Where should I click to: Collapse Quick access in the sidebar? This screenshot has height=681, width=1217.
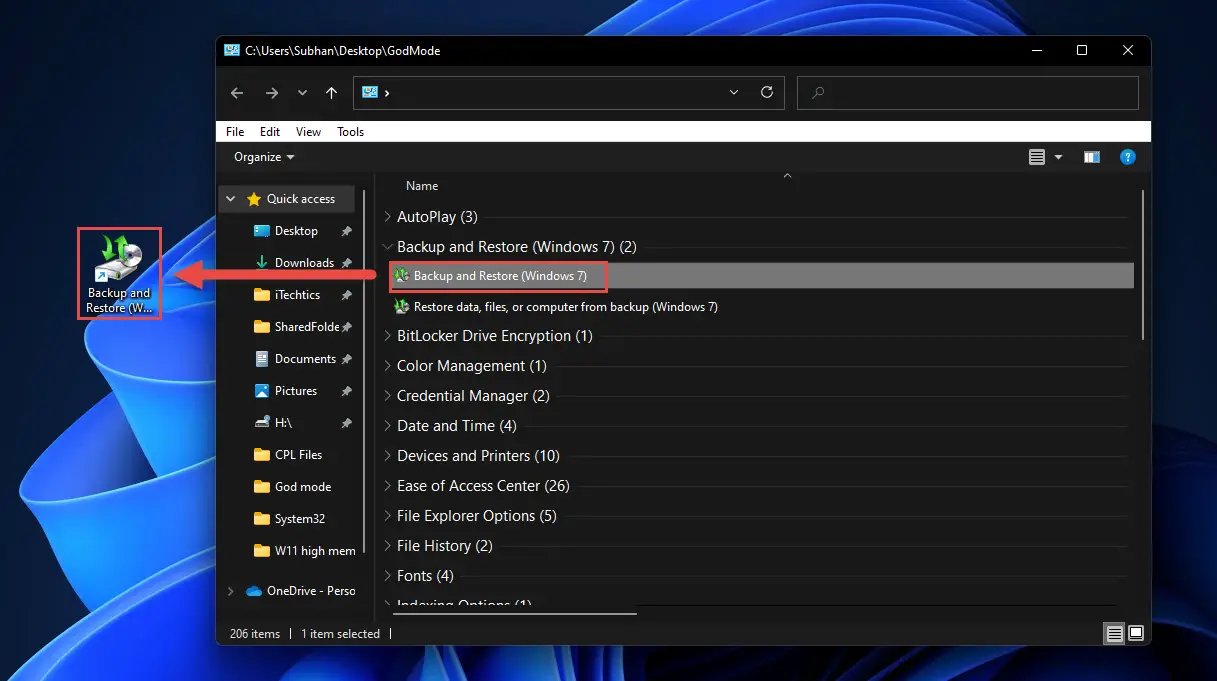[x=231, y=199]
